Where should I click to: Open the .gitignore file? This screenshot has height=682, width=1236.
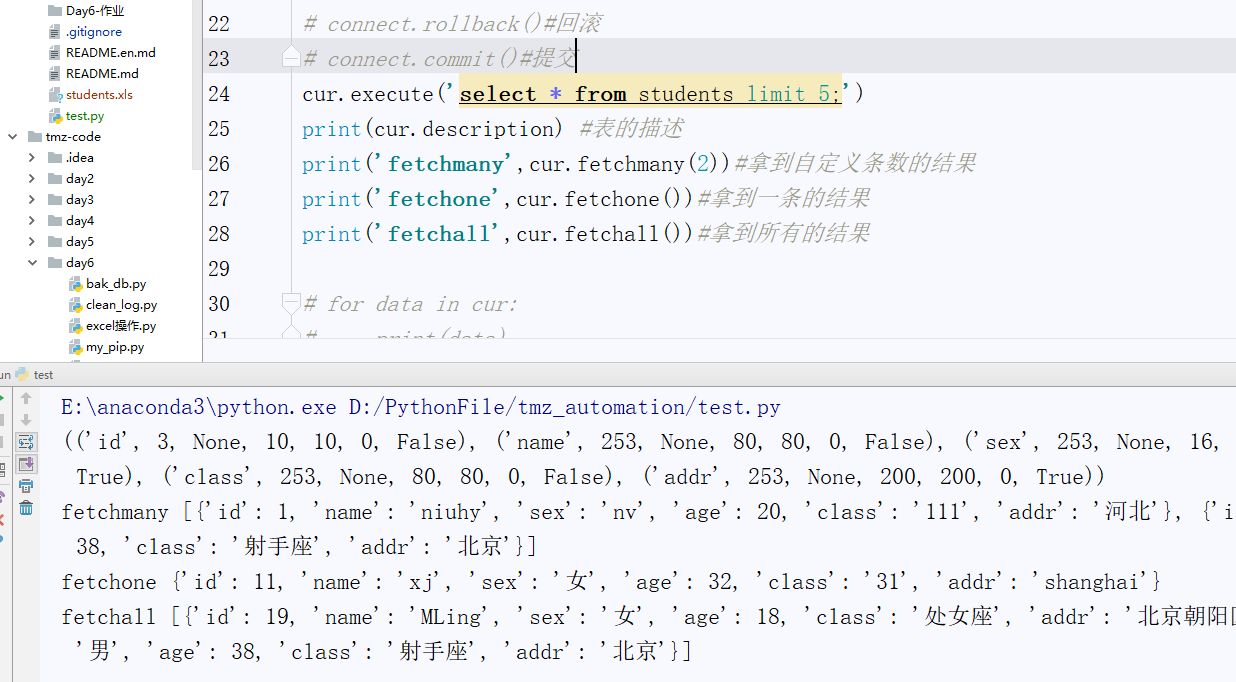[93, 32]
